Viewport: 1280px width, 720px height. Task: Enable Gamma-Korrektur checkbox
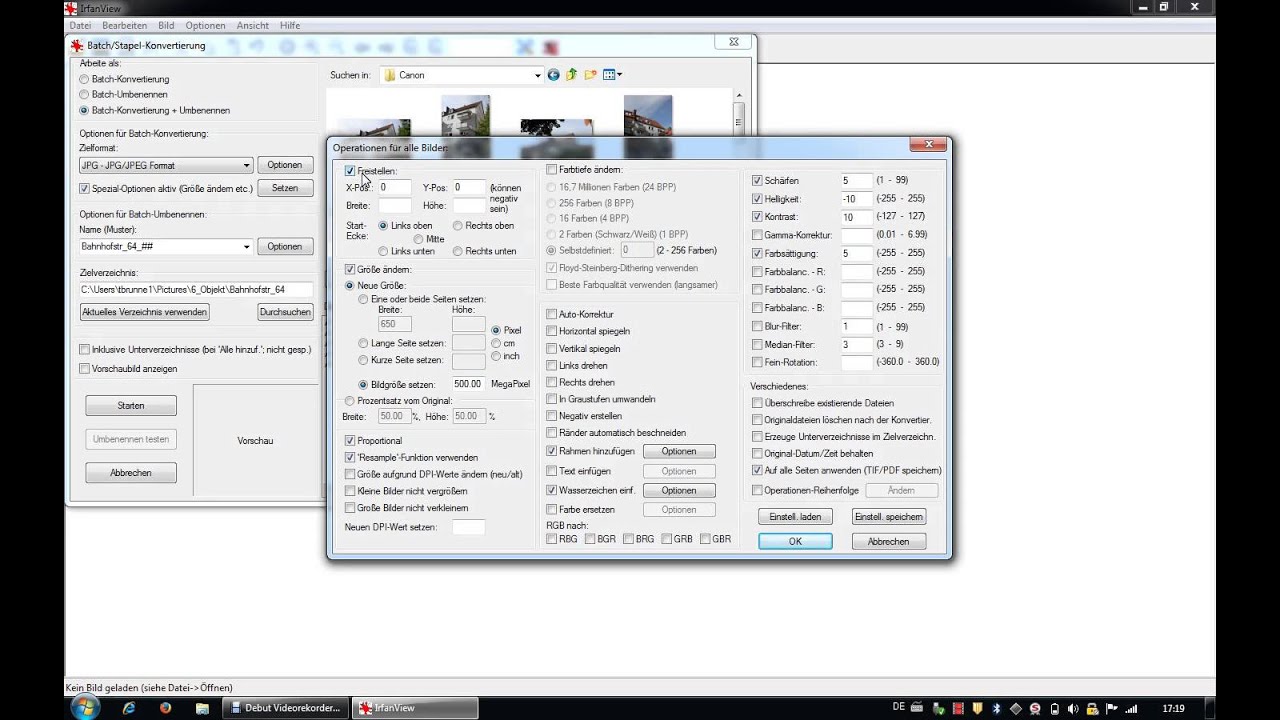[757, 235]
